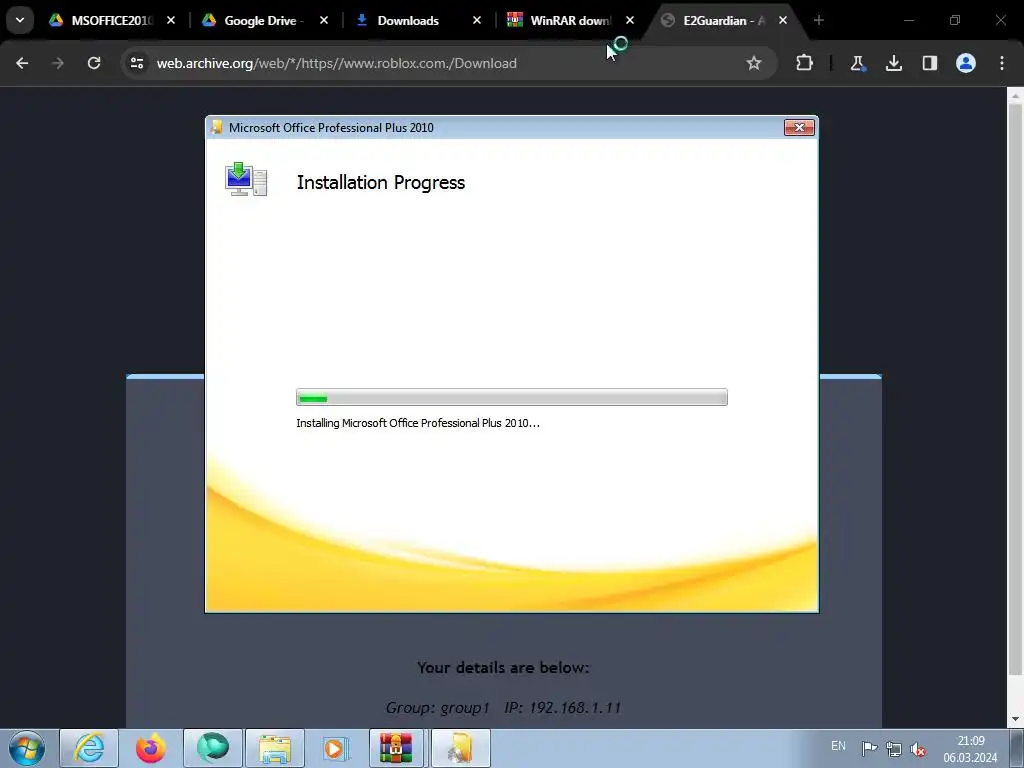Click the installation progress bar

pos(511,397)
